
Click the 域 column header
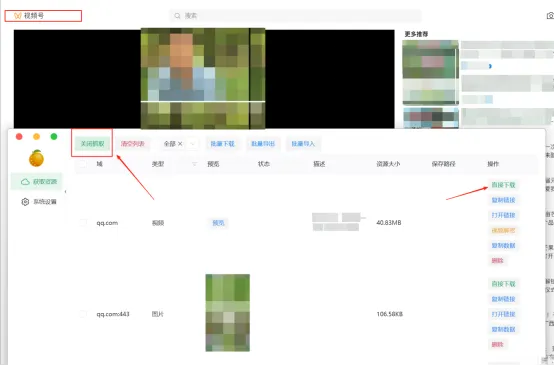click(100, 164)
